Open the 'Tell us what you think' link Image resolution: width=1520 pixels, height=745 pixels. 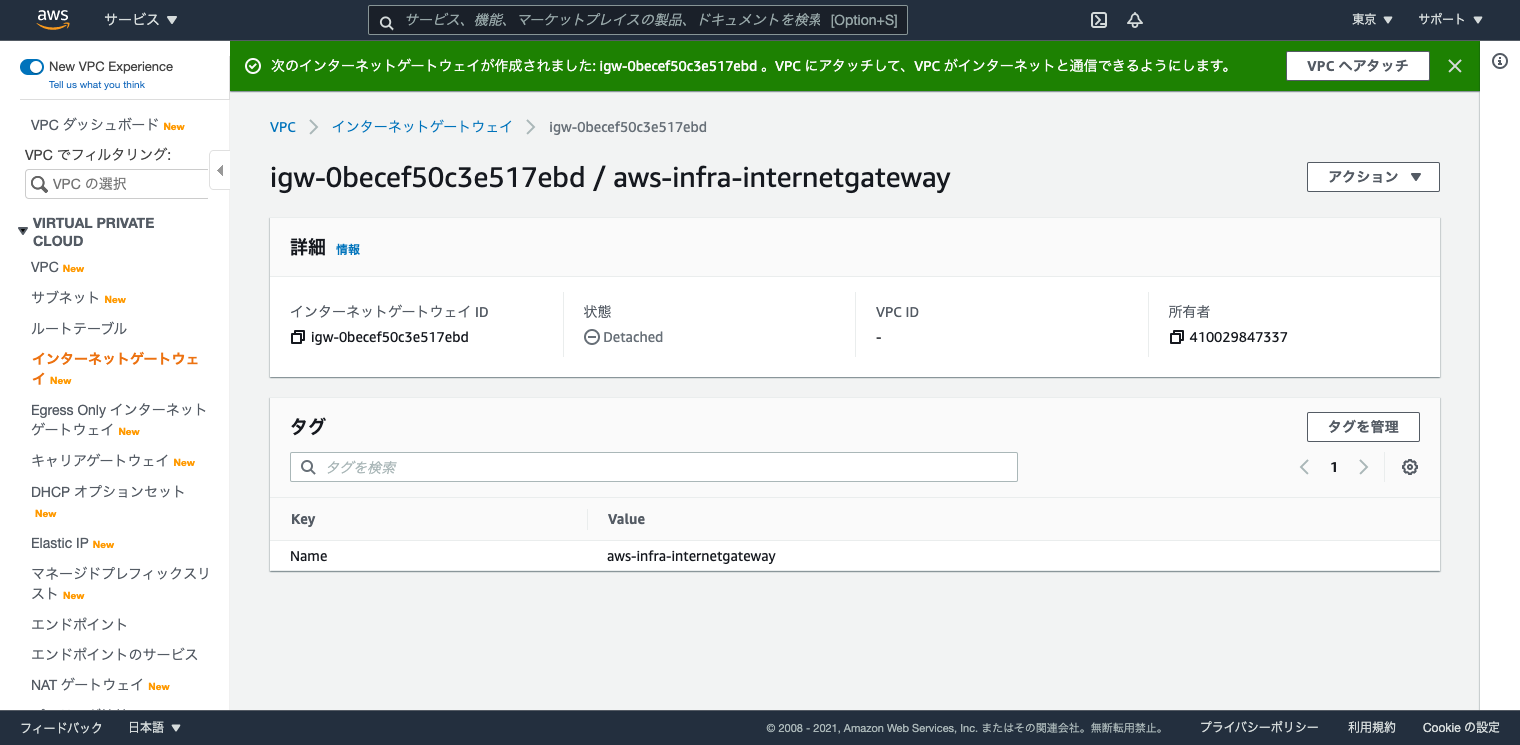pyautogui.click(x=97, y=85)
